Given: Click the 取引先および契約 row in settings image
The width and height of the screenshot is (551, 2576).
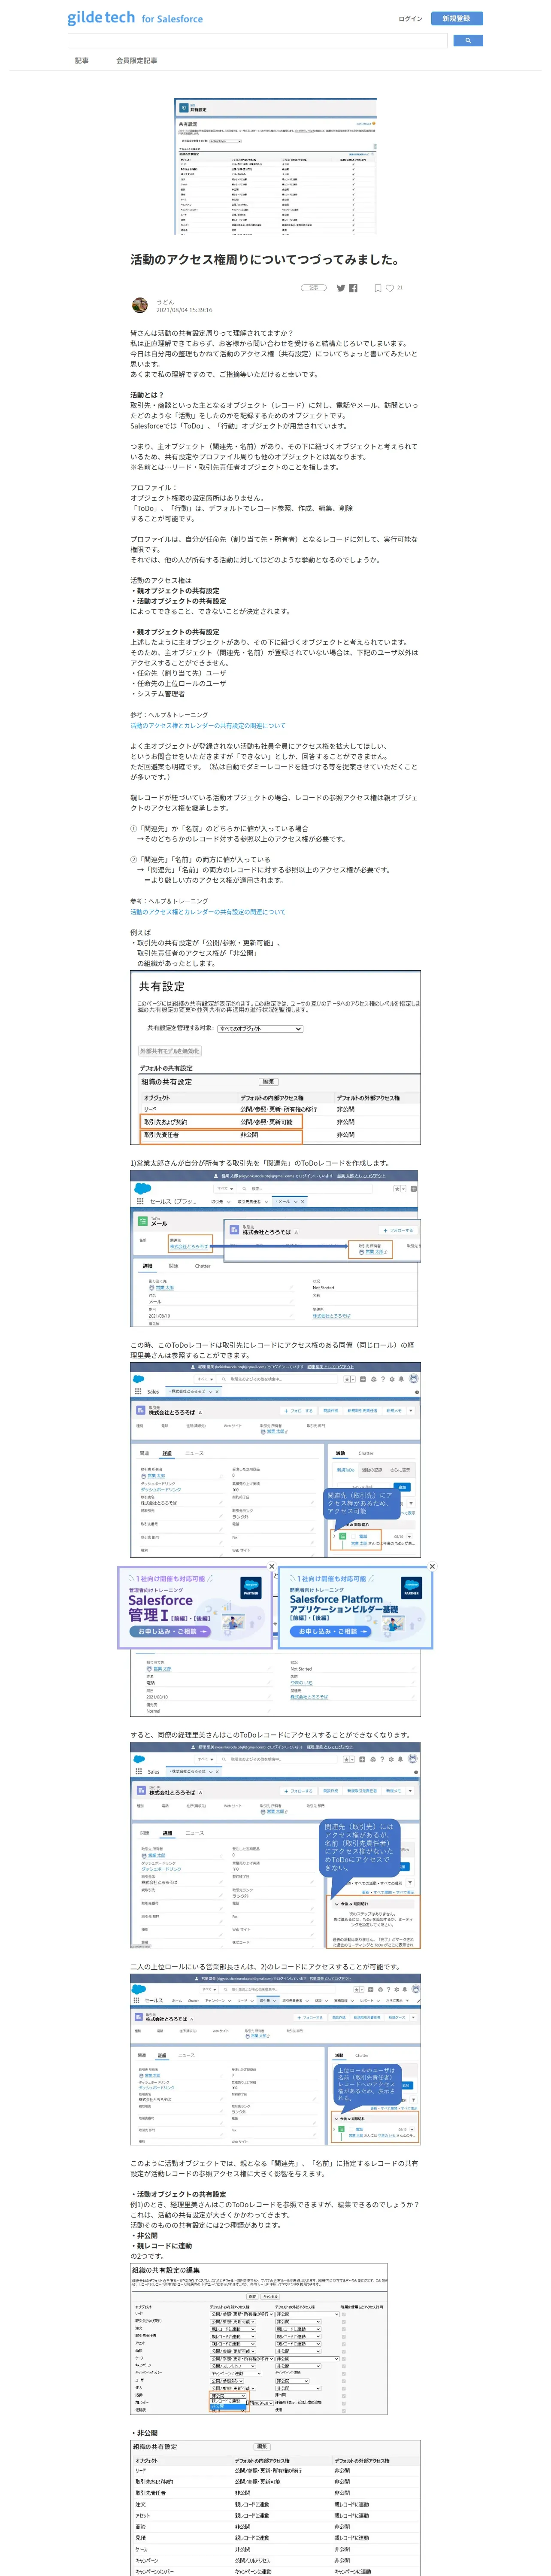Looking at the screenshot, I should pyautogui.click(x=220, y=1122).
